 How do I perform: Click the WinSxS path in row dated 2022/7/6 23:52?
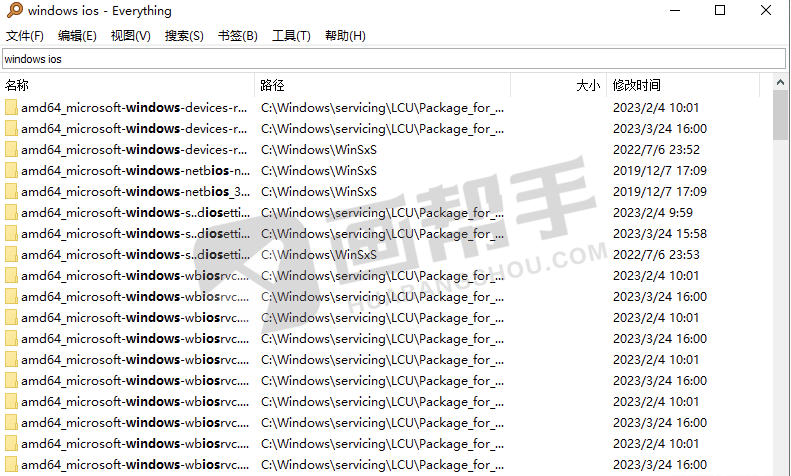[x=319, y=150]
